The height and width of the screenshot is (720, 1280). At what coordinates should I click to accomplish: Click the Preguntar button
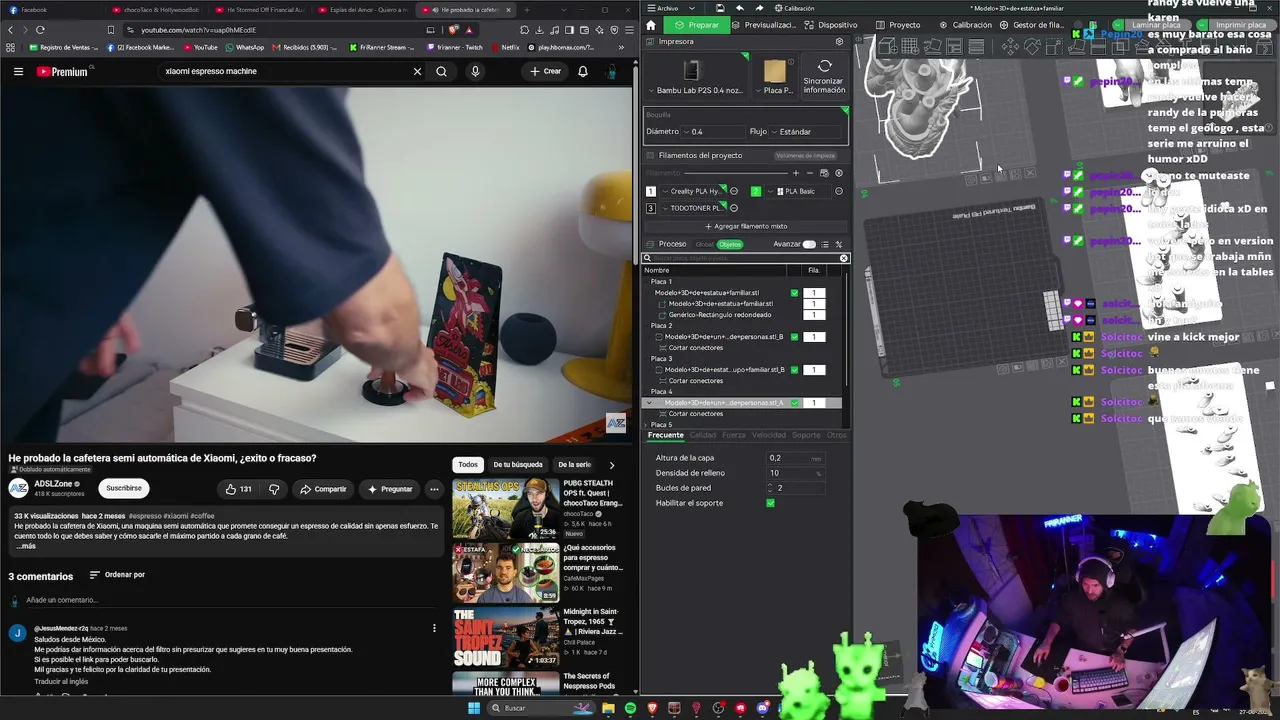click(x=390, y=489)
